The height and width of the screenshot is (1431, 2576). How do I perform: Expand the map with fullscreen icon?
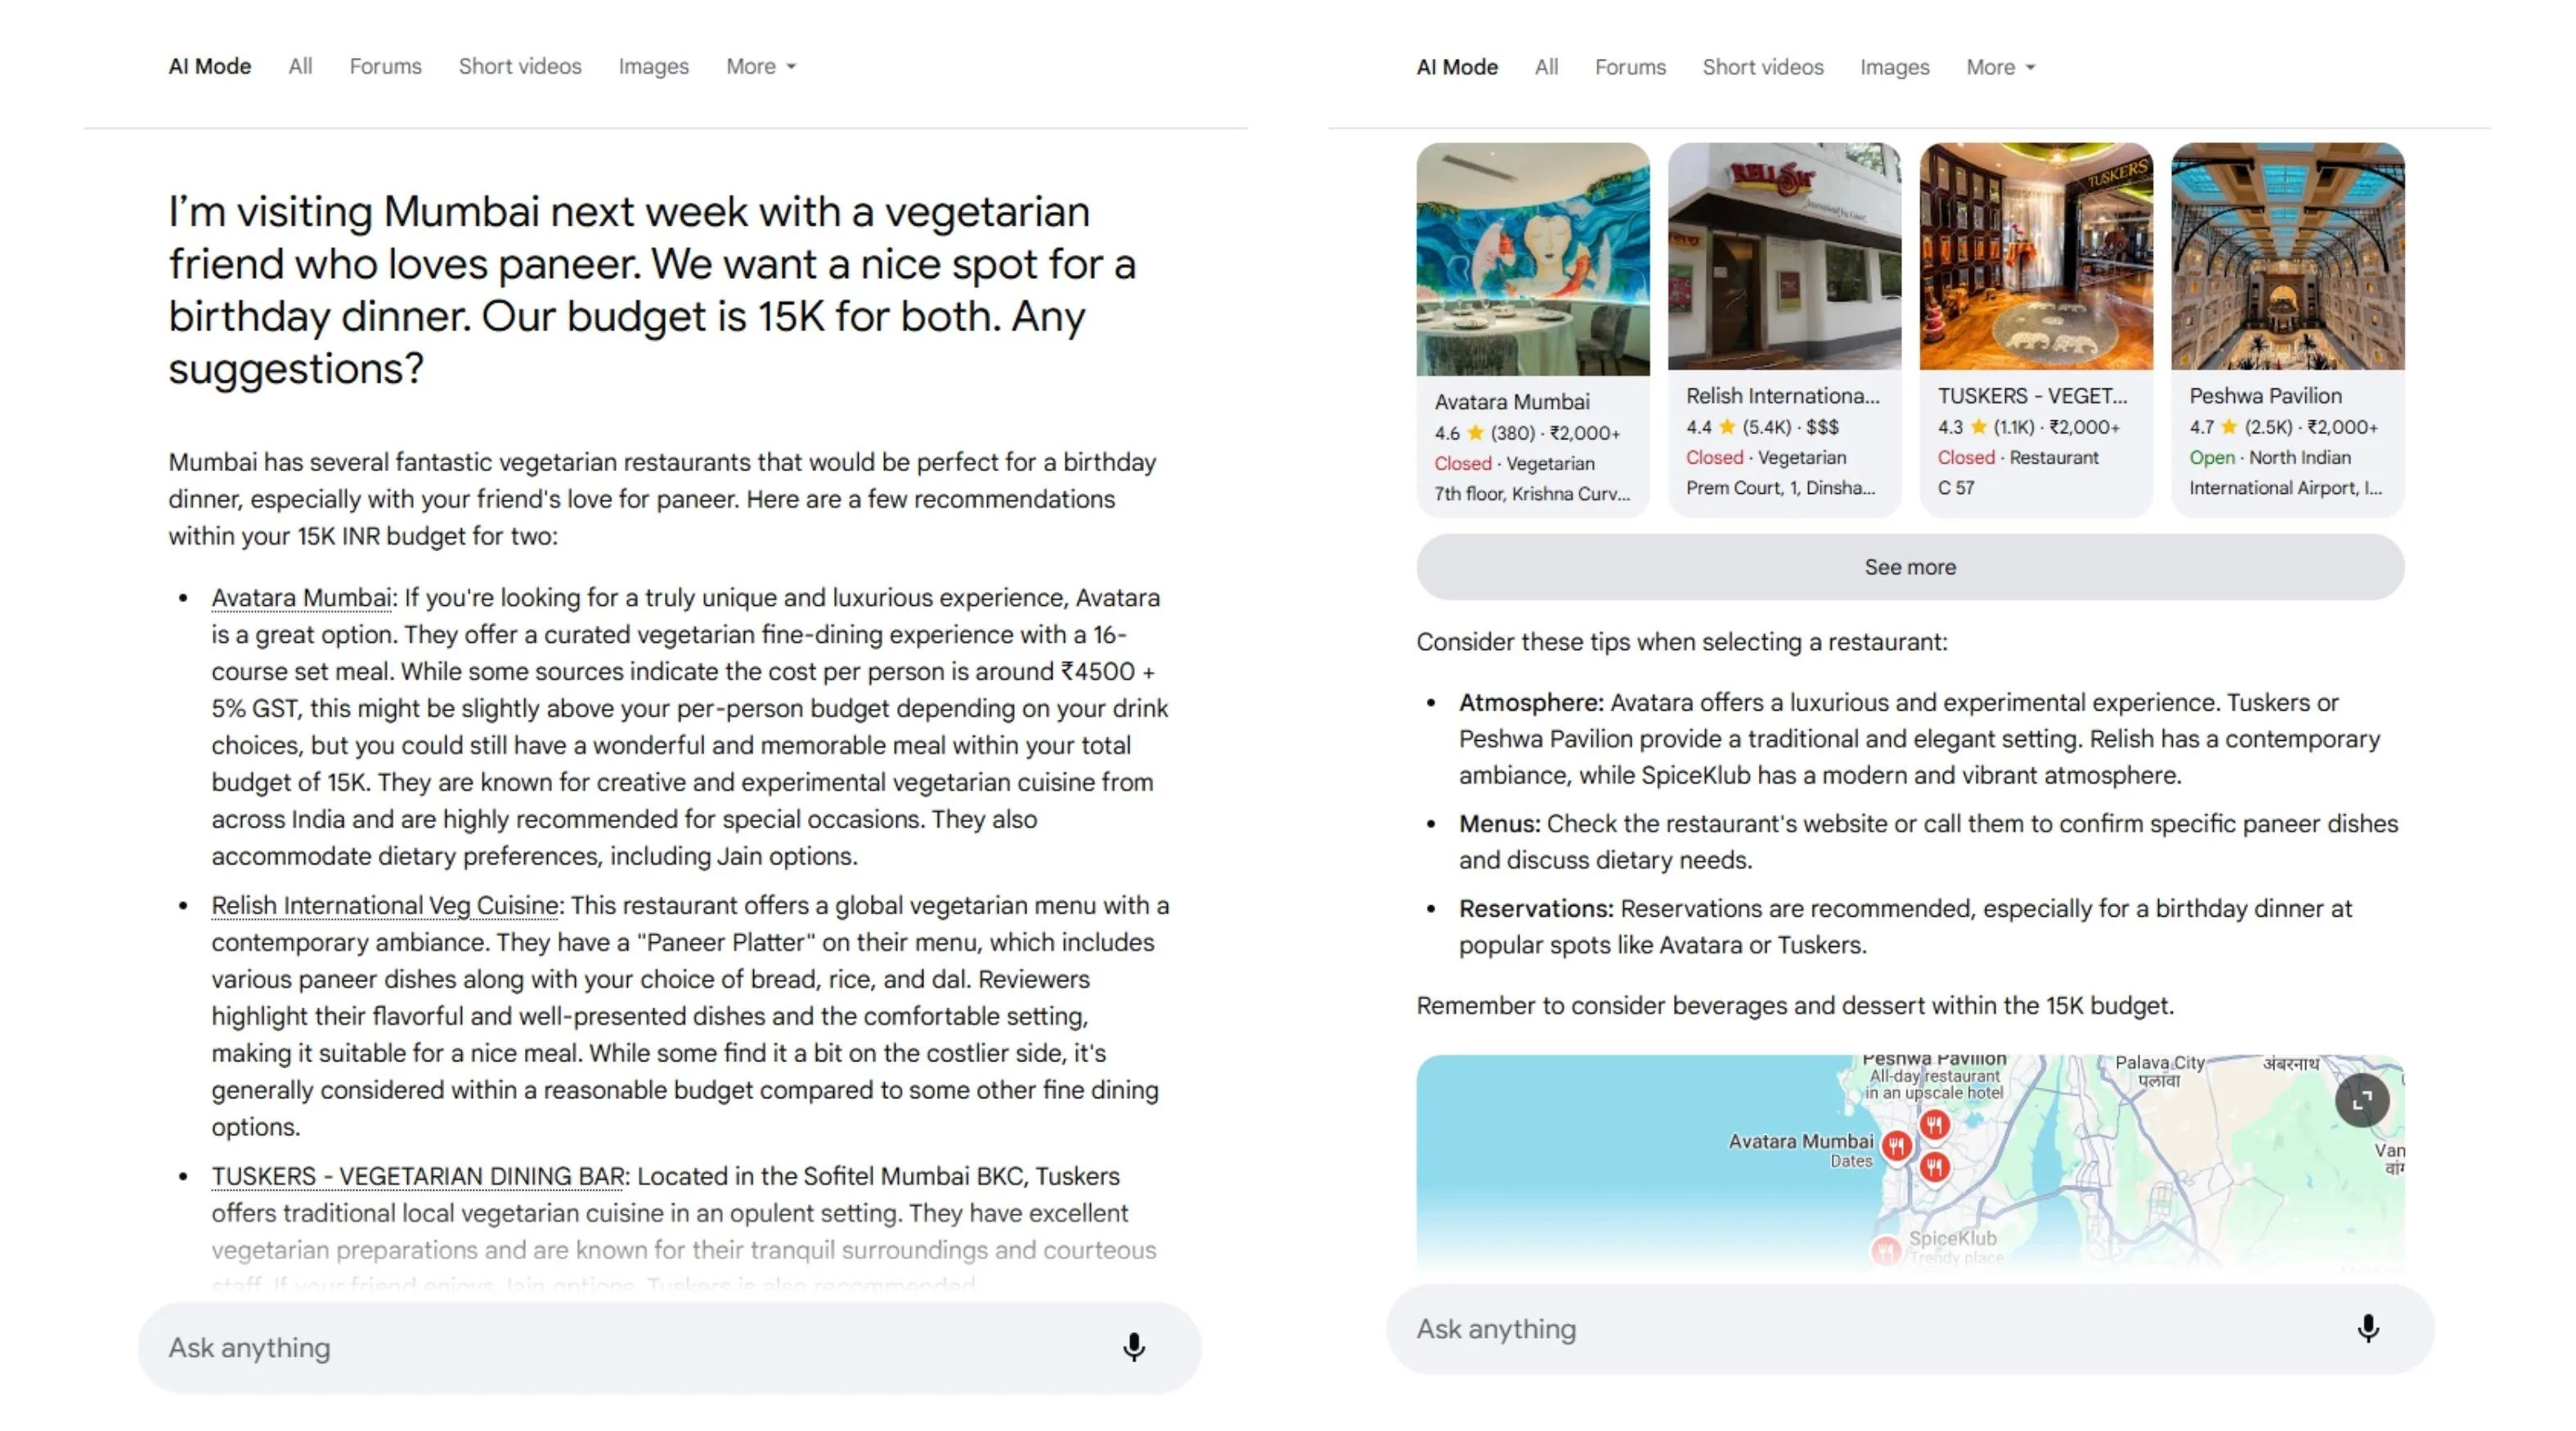pyautogui.click(x=2362, y=1100)
